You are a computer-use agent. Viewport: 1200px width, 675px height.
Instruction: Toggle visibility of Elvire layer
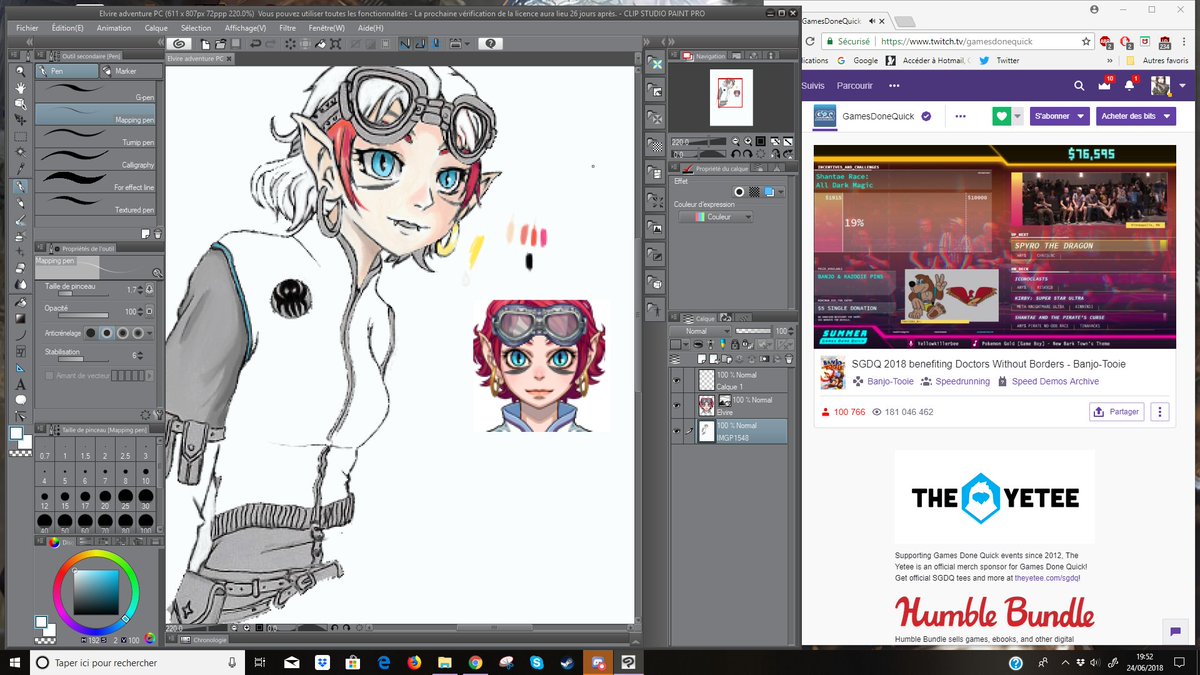(676, 404)
